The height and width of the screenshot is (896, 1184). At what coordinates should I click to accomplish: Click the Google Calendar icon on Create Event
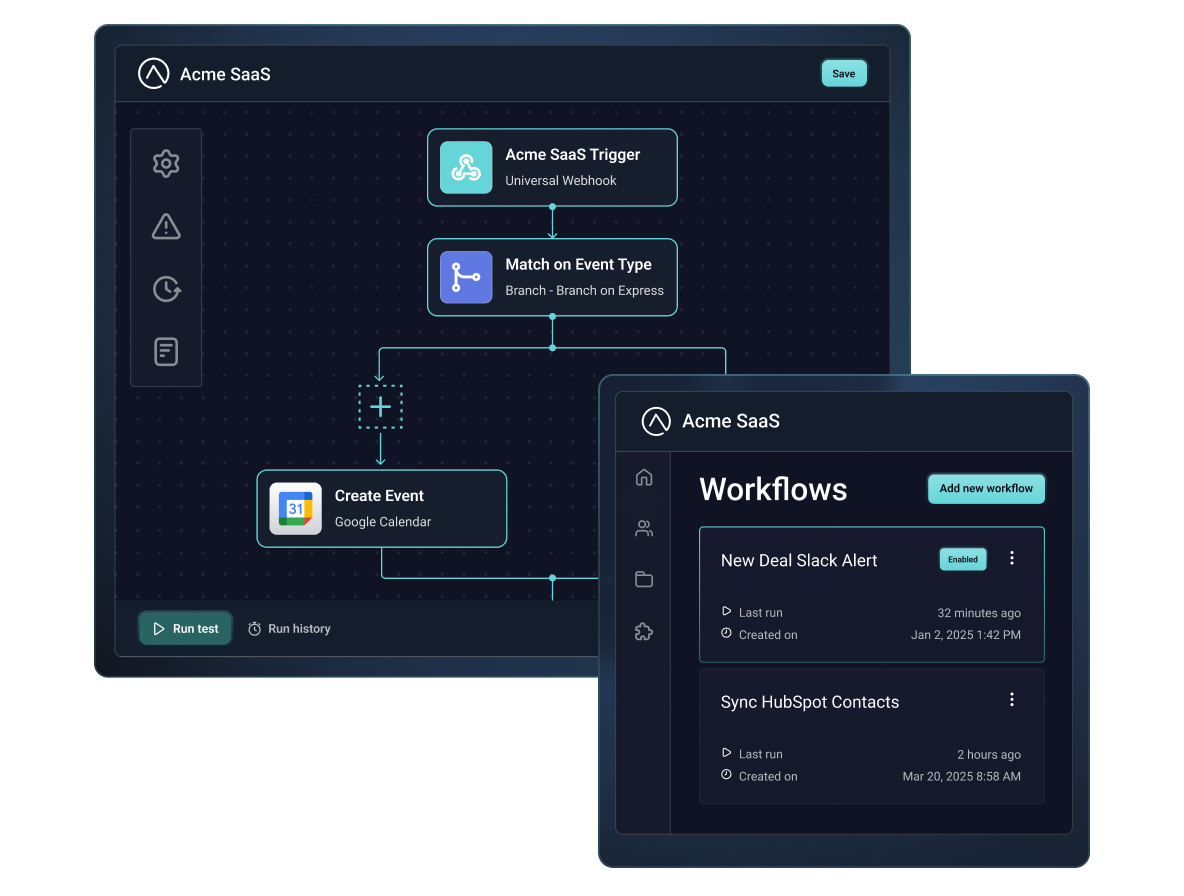coord(294,508)
